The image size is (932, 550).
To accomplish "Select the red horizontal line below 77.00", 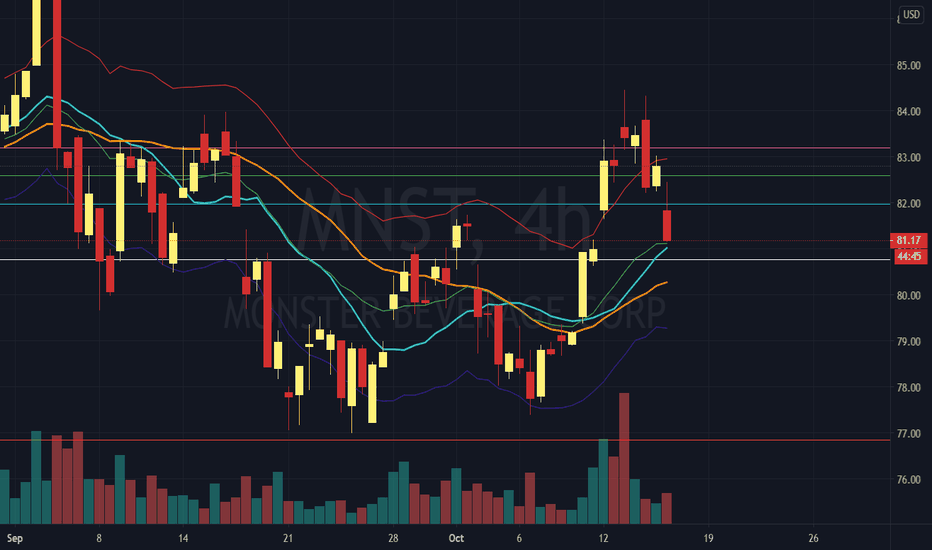I will (x=445, y=440).
